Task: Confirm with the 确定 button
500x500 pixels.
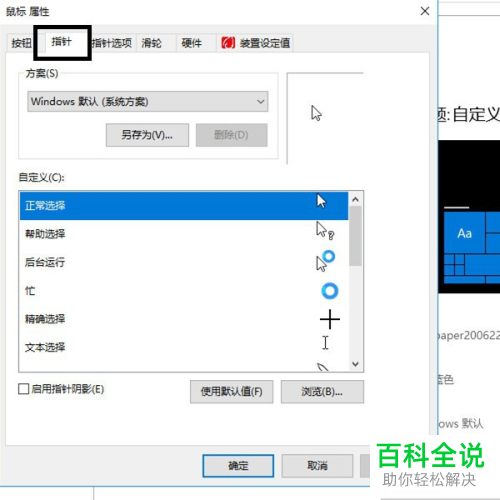Action: [x=238, y=466]
